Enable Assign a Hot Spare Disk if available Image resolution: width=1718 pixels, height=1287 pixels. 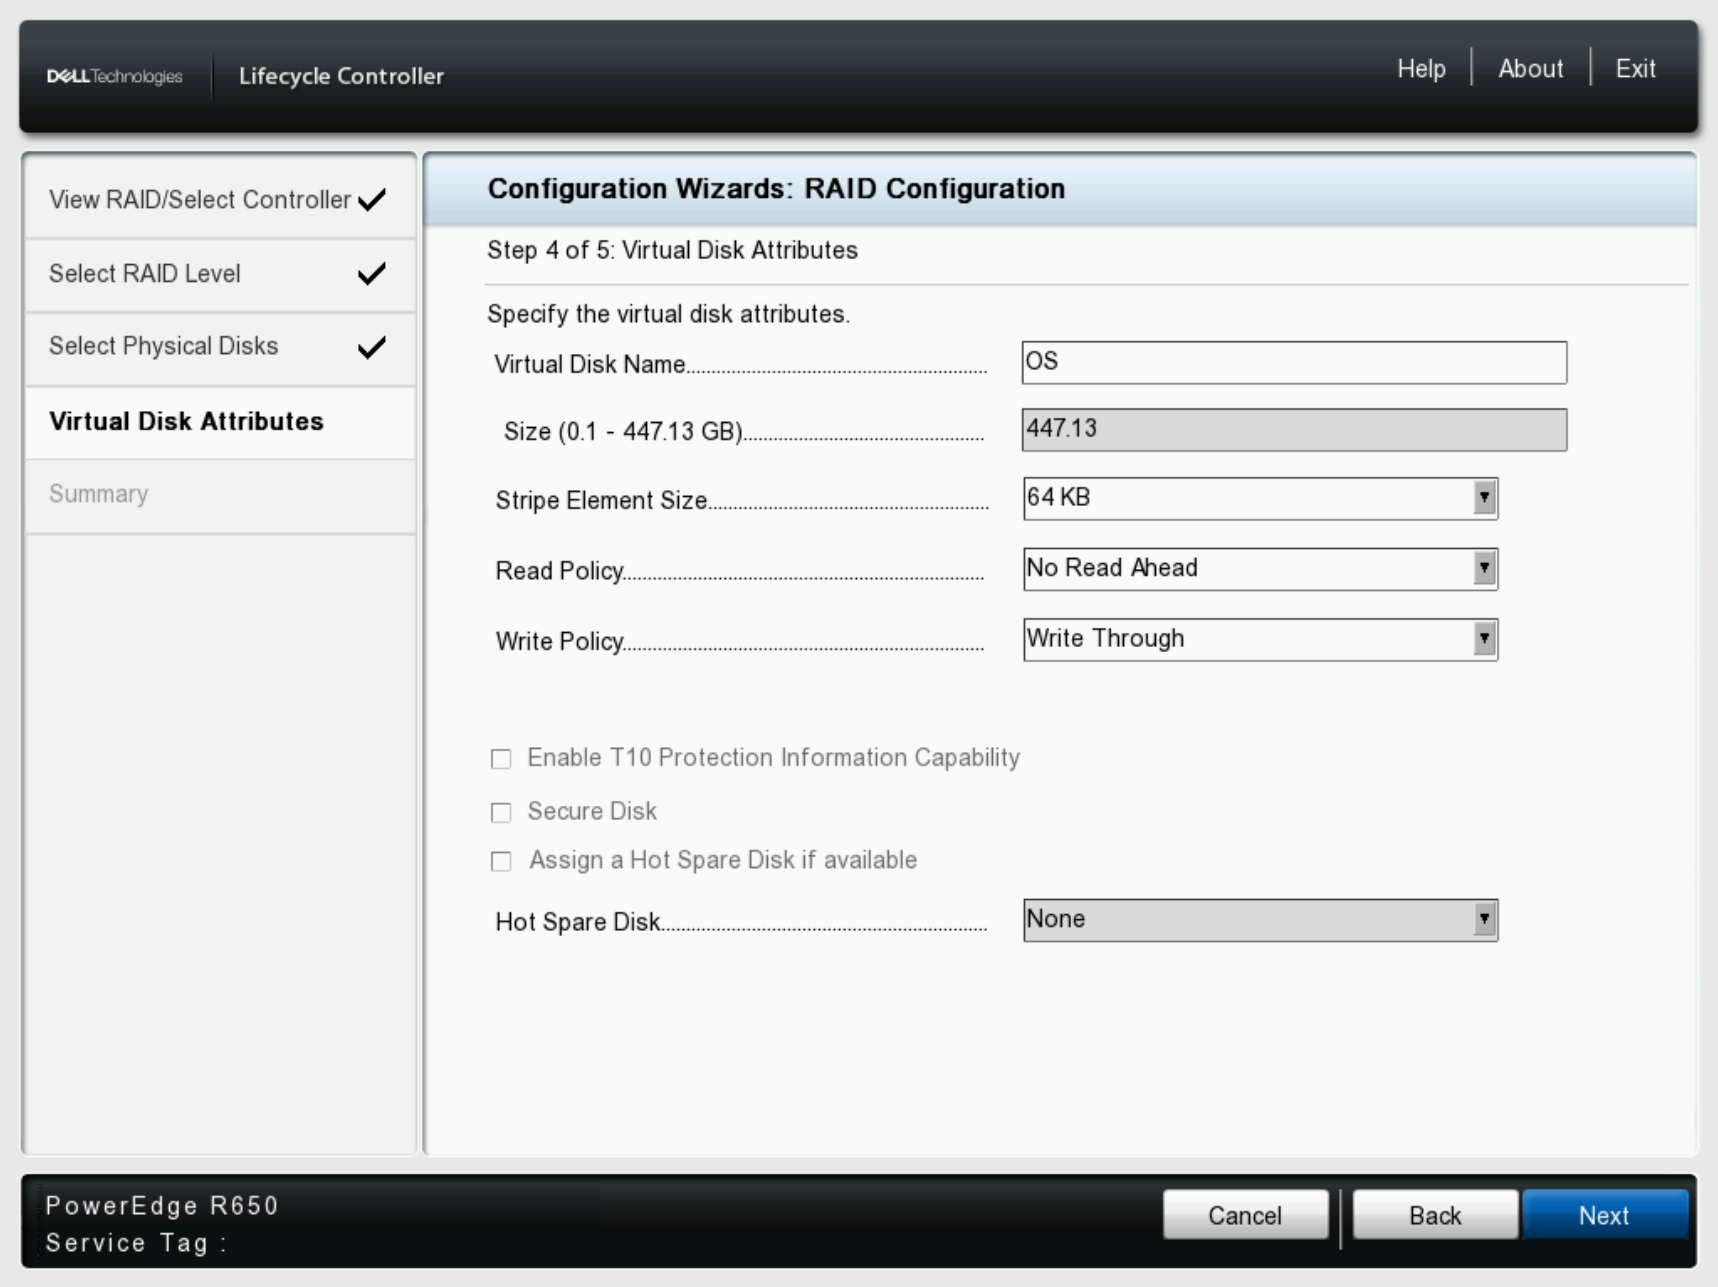coord(503,861)
